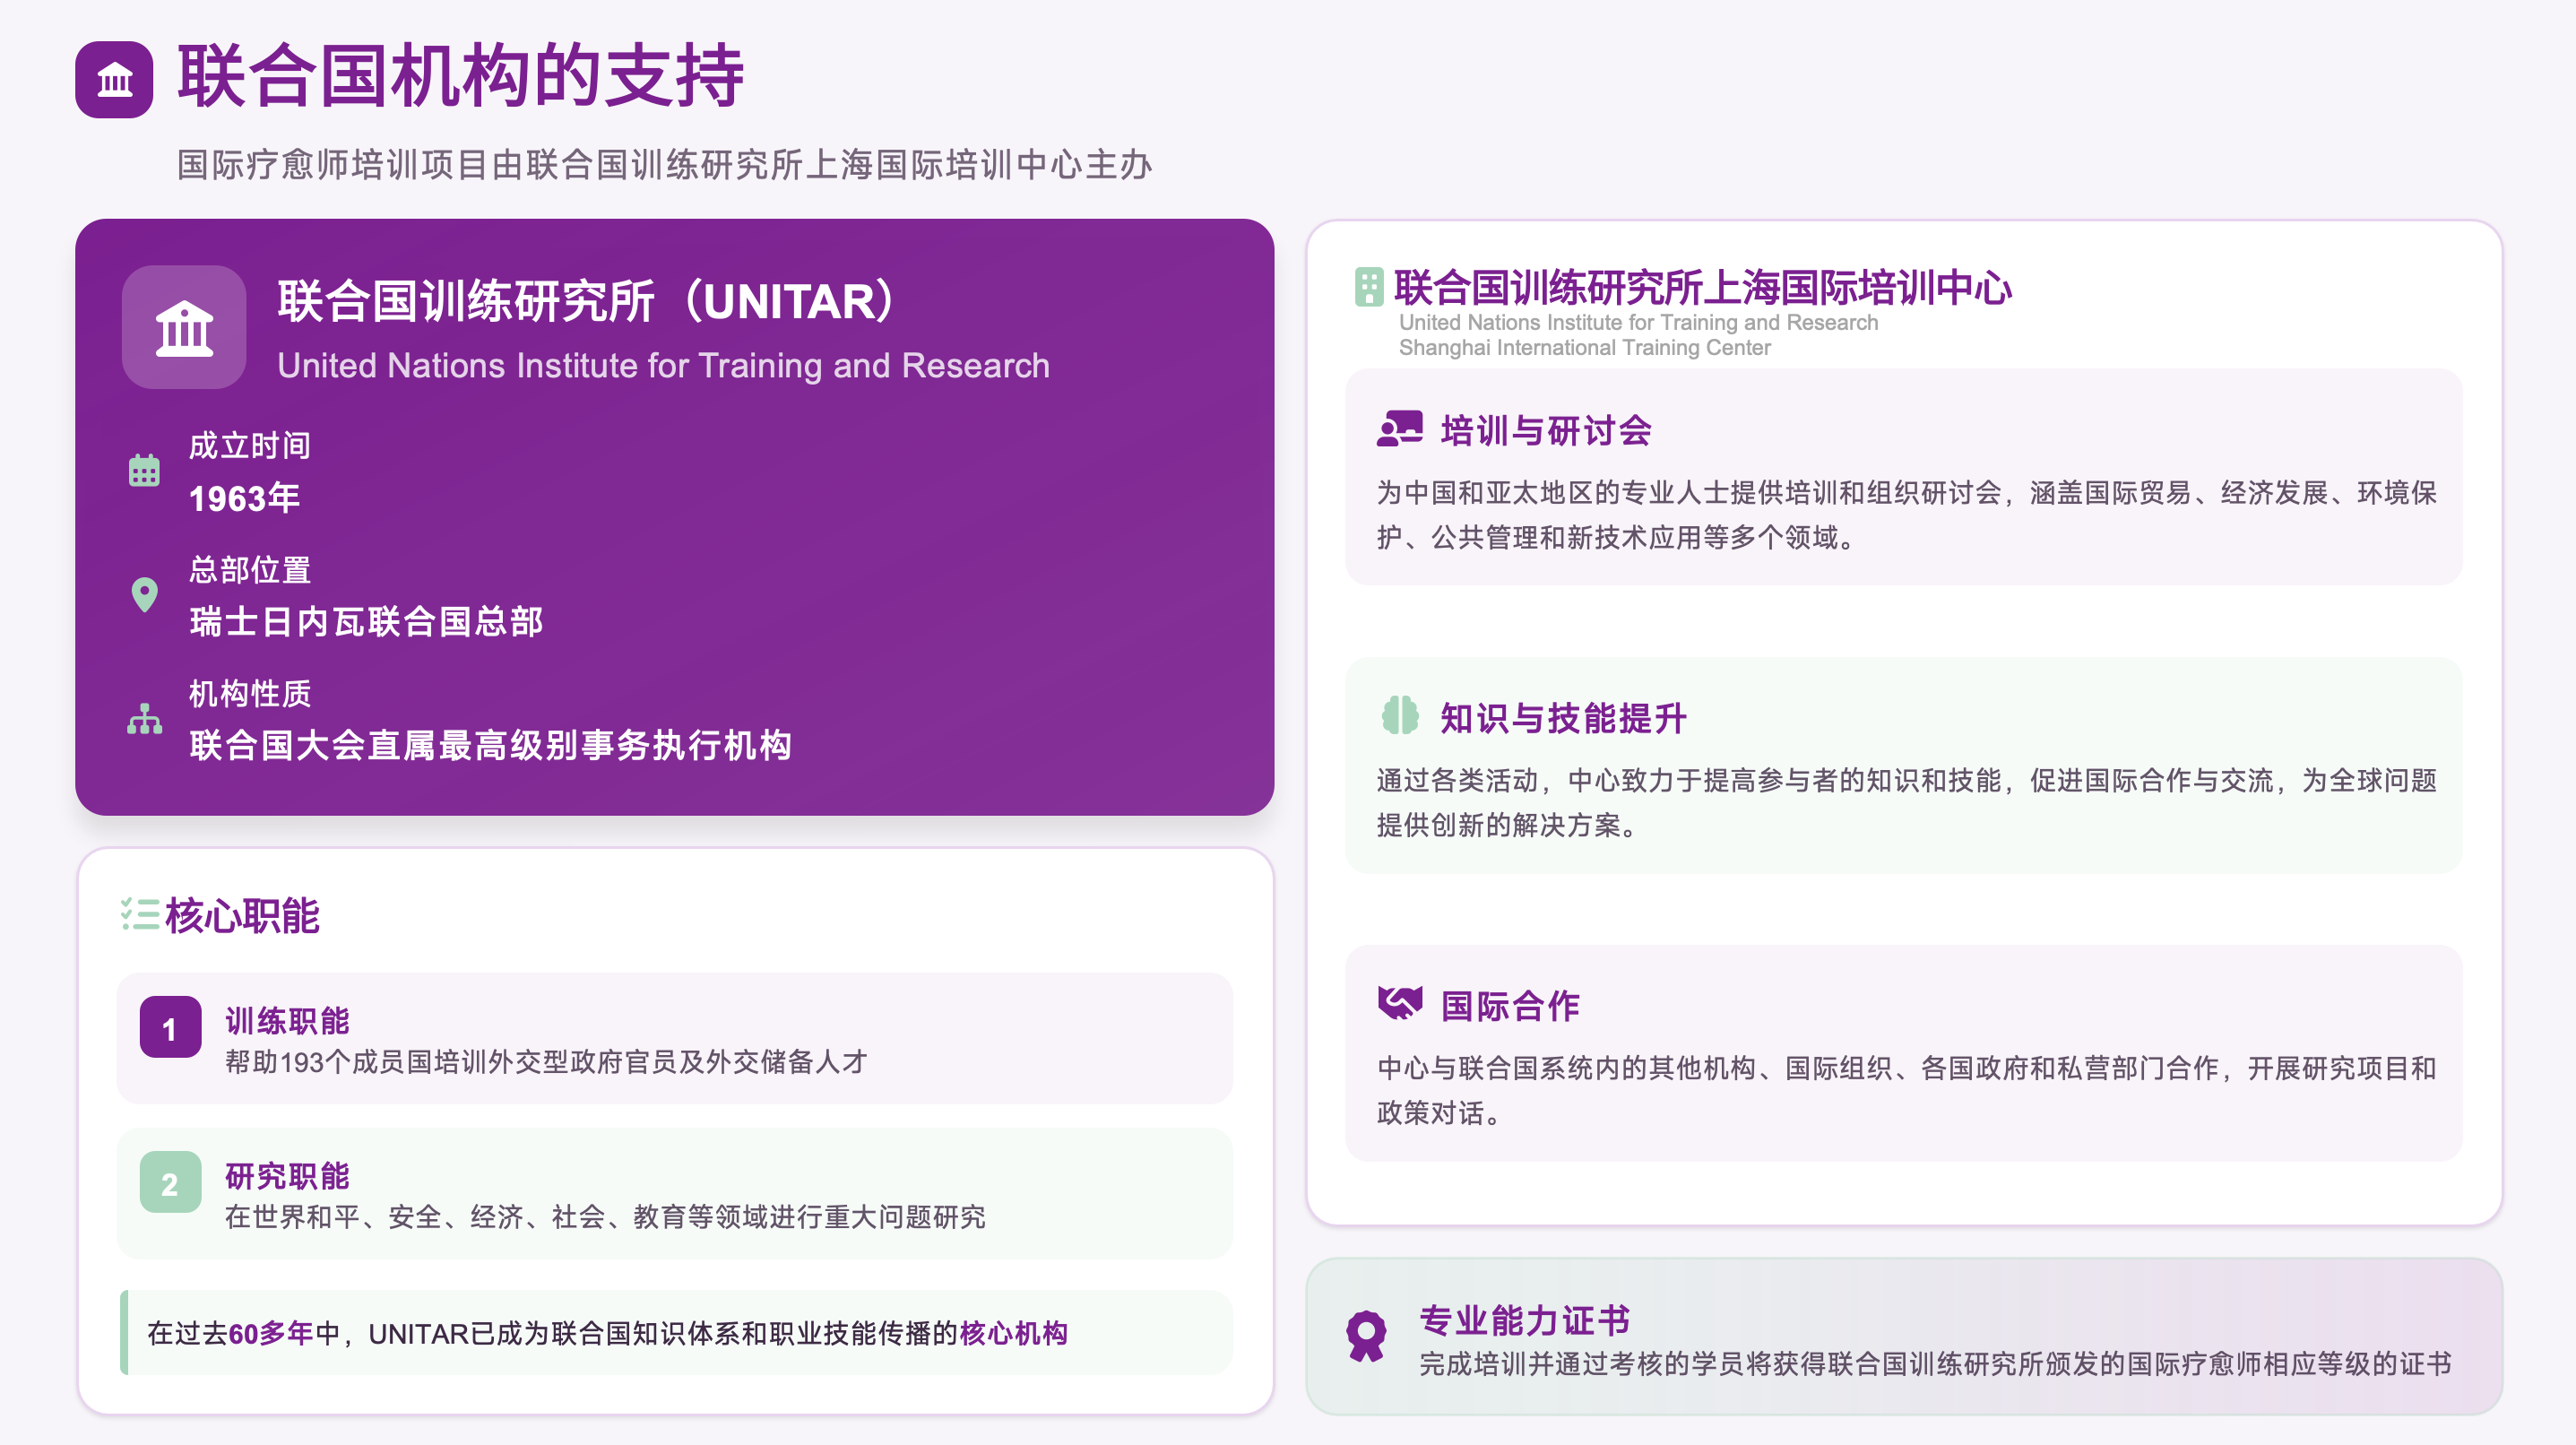Click the 训练职能 title
The height and width of the screenshot is (1445, 2576).
click(x=287, y=1021)
